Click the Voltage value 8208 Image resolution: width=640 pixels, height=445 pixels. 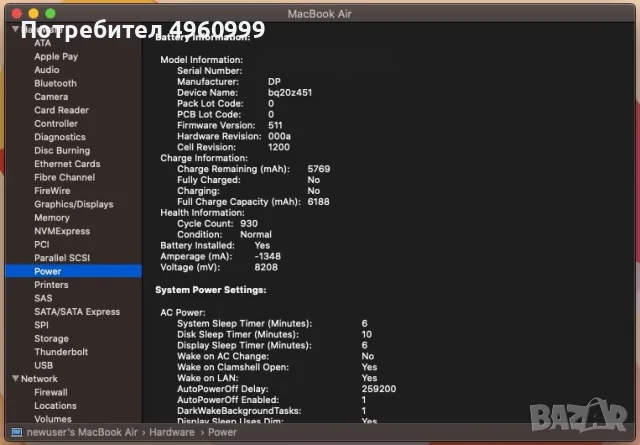coord(266,267)
